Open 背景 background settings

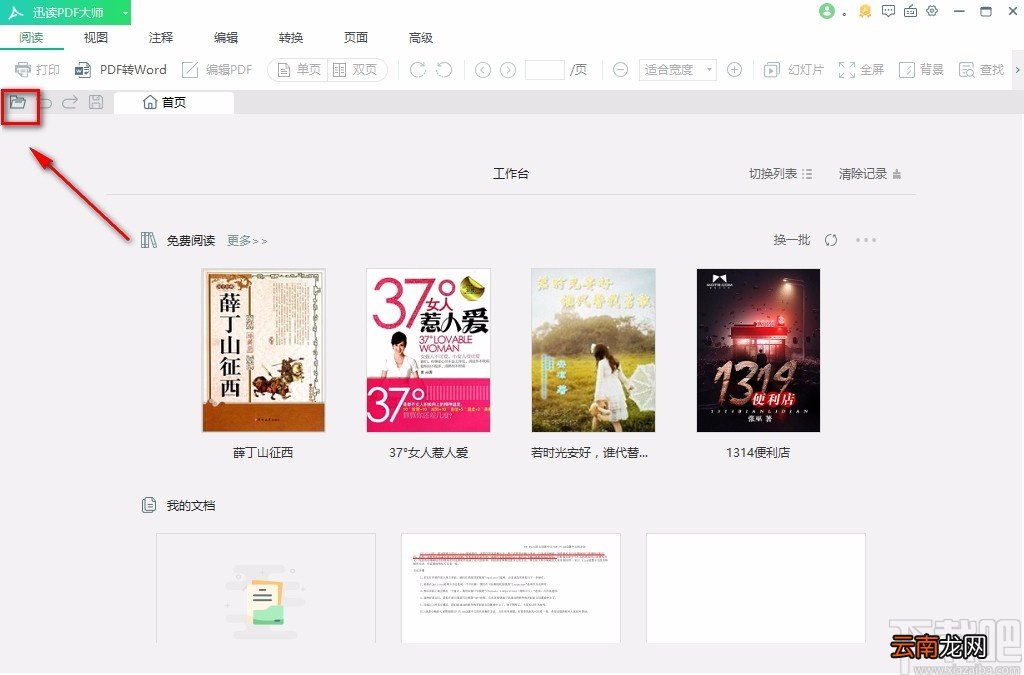[x=921, y=69]
